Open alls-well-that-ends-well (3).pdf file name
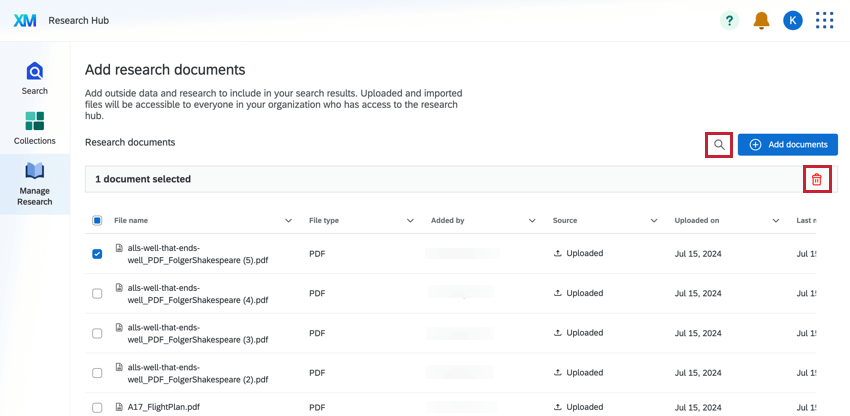 coord(198,333)
